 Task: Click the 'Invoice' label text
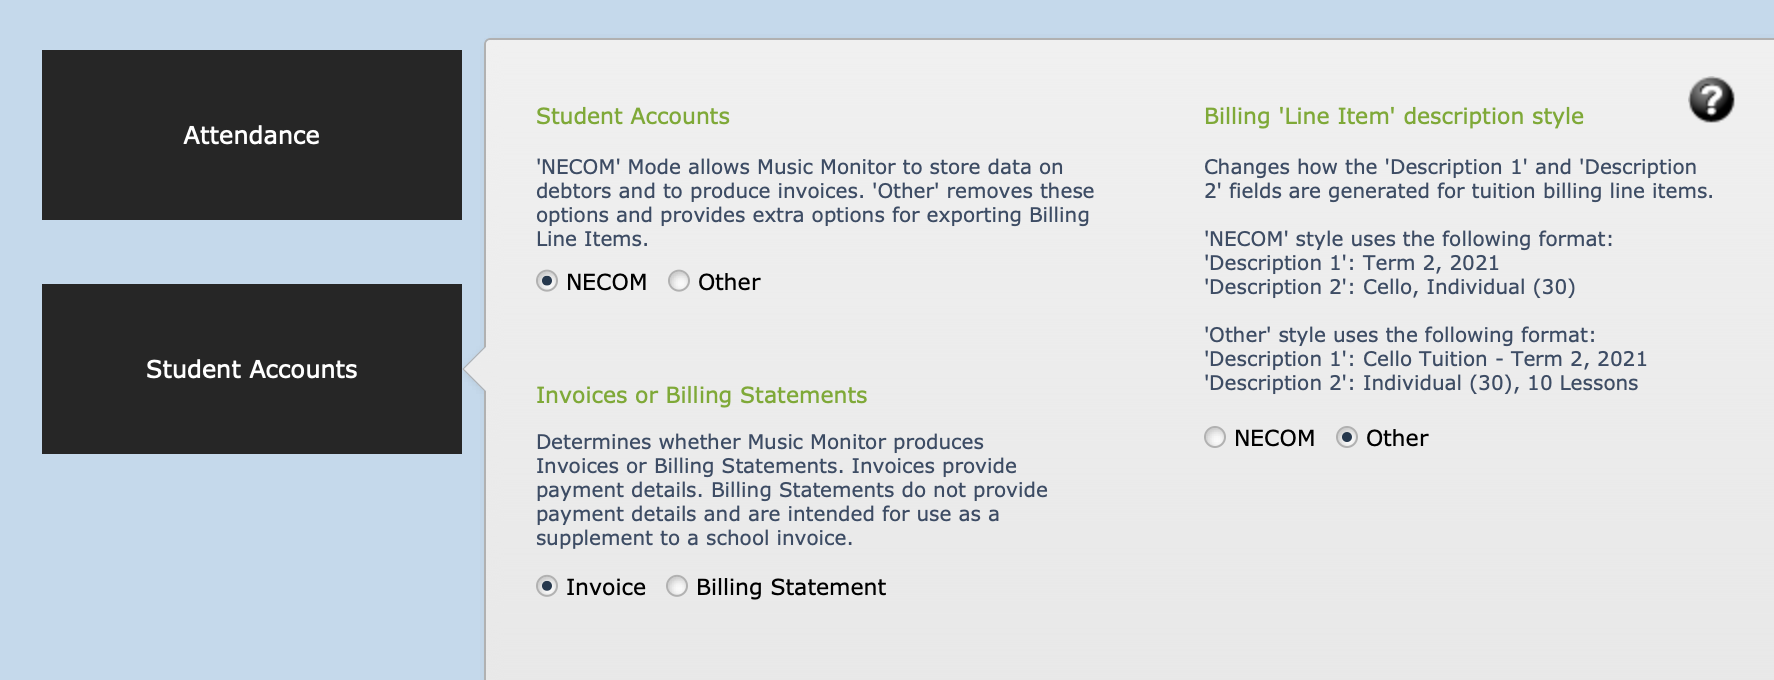[x=606, y=587]
